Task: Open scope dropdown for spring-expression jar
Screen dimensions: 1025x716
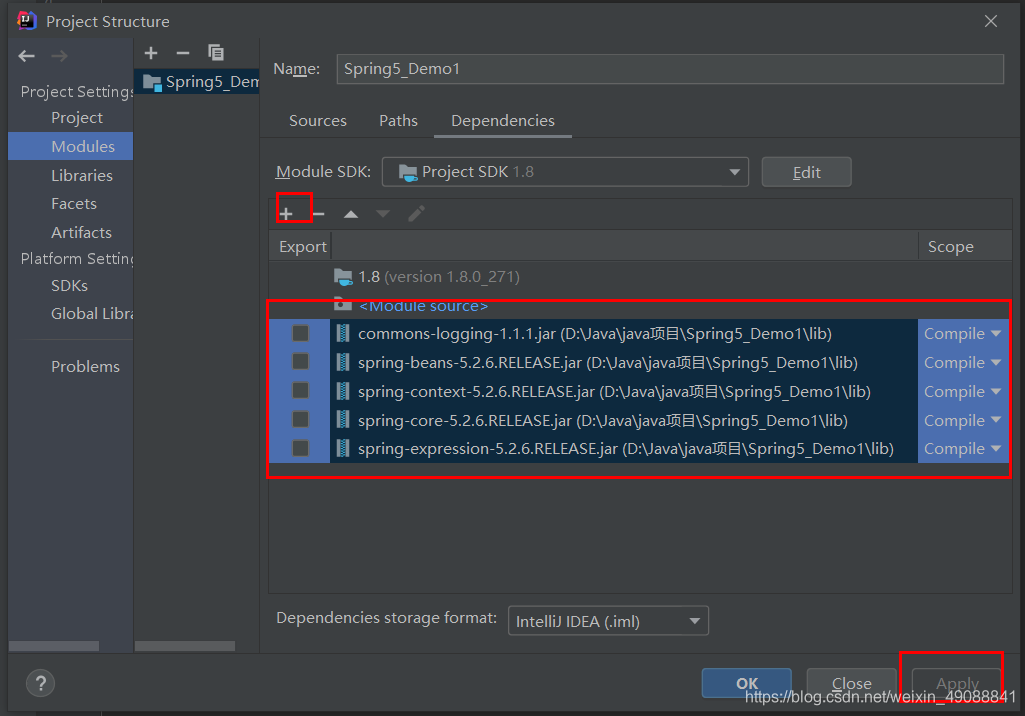Action: click(963, 449)
